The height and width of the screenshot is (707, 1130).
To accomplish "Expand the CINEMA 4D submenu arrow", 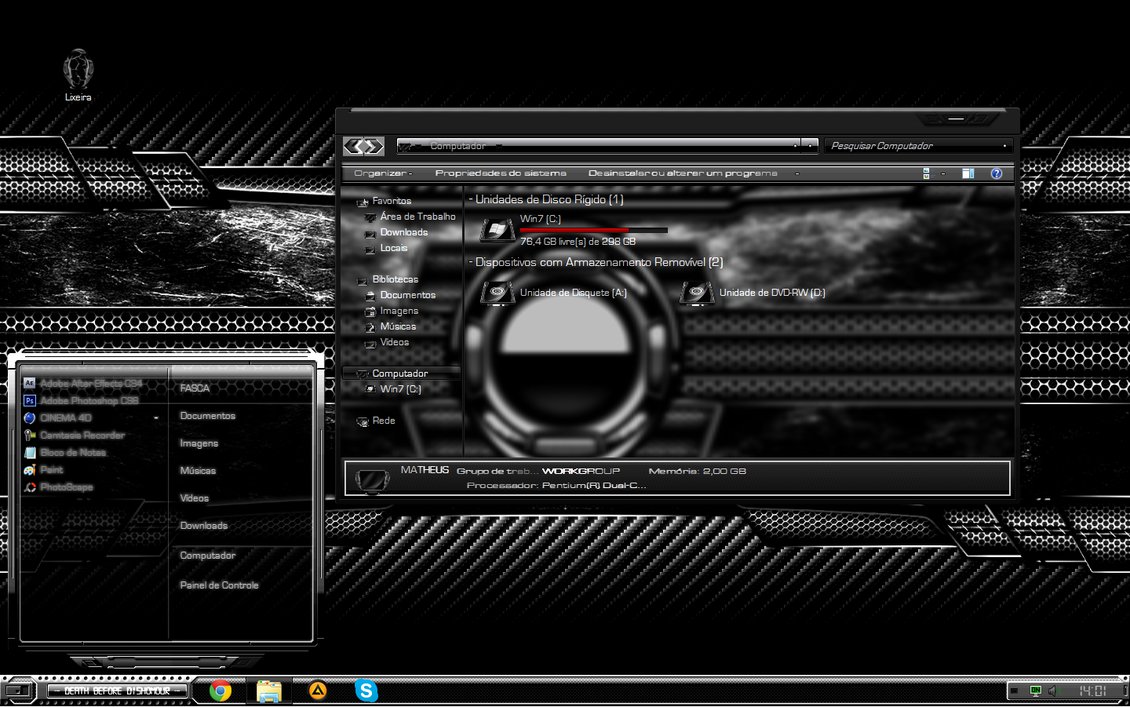I will [156, 418].
